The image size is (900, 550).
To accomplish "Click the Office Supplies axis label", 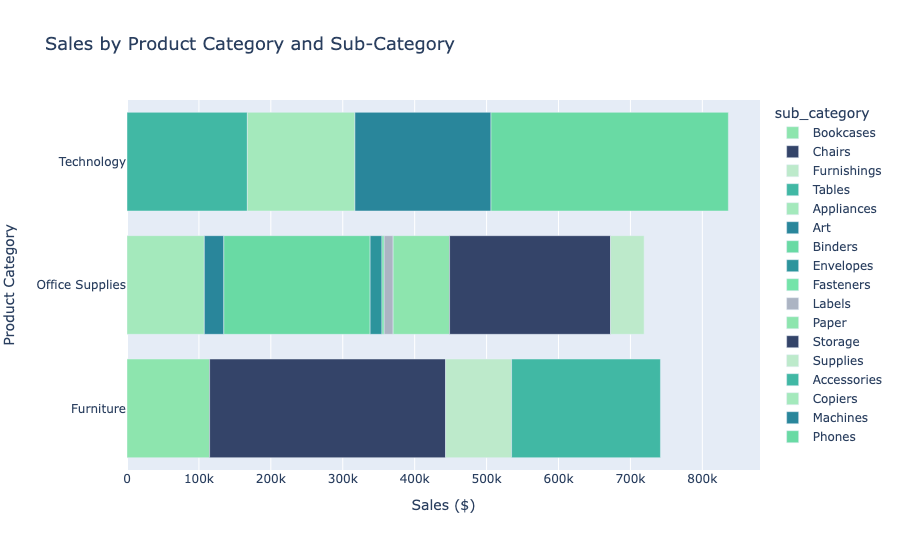I will tap(81, 285).
